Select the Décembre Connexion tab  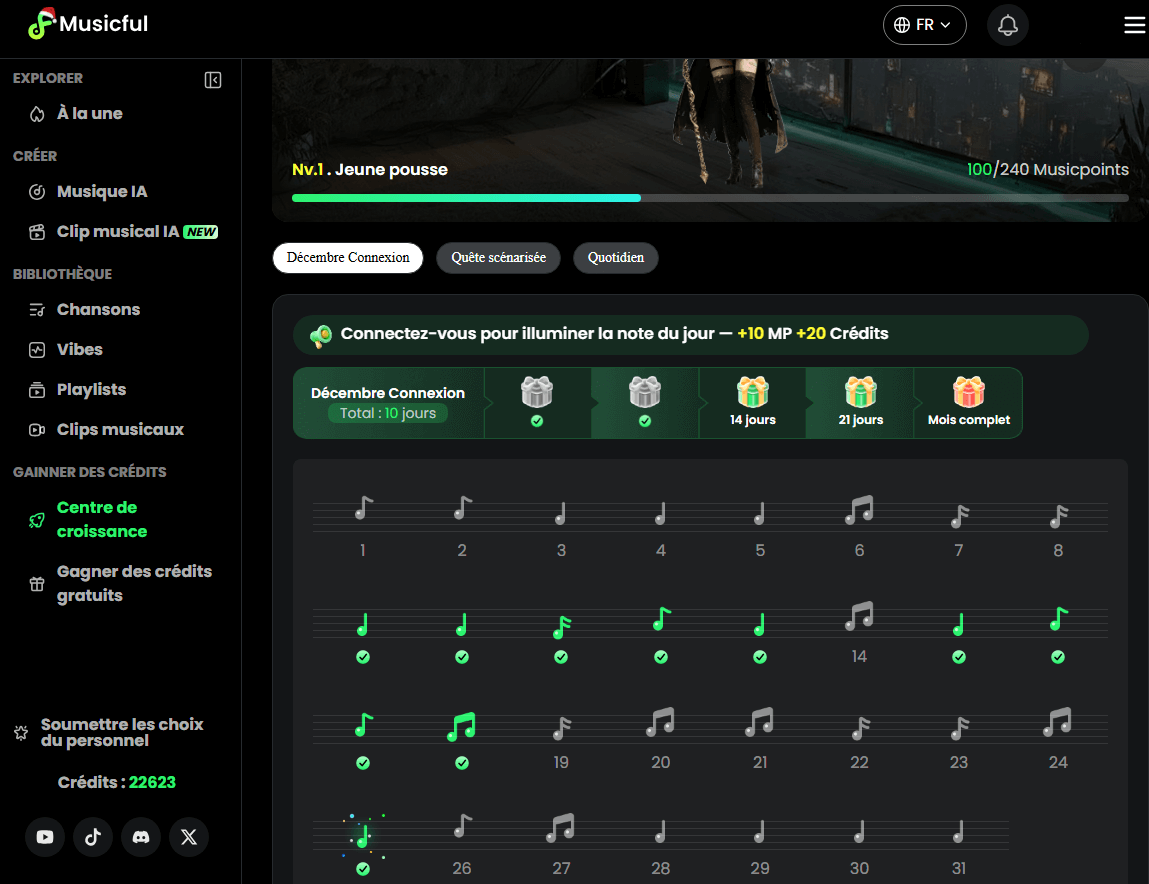[347, 258]
